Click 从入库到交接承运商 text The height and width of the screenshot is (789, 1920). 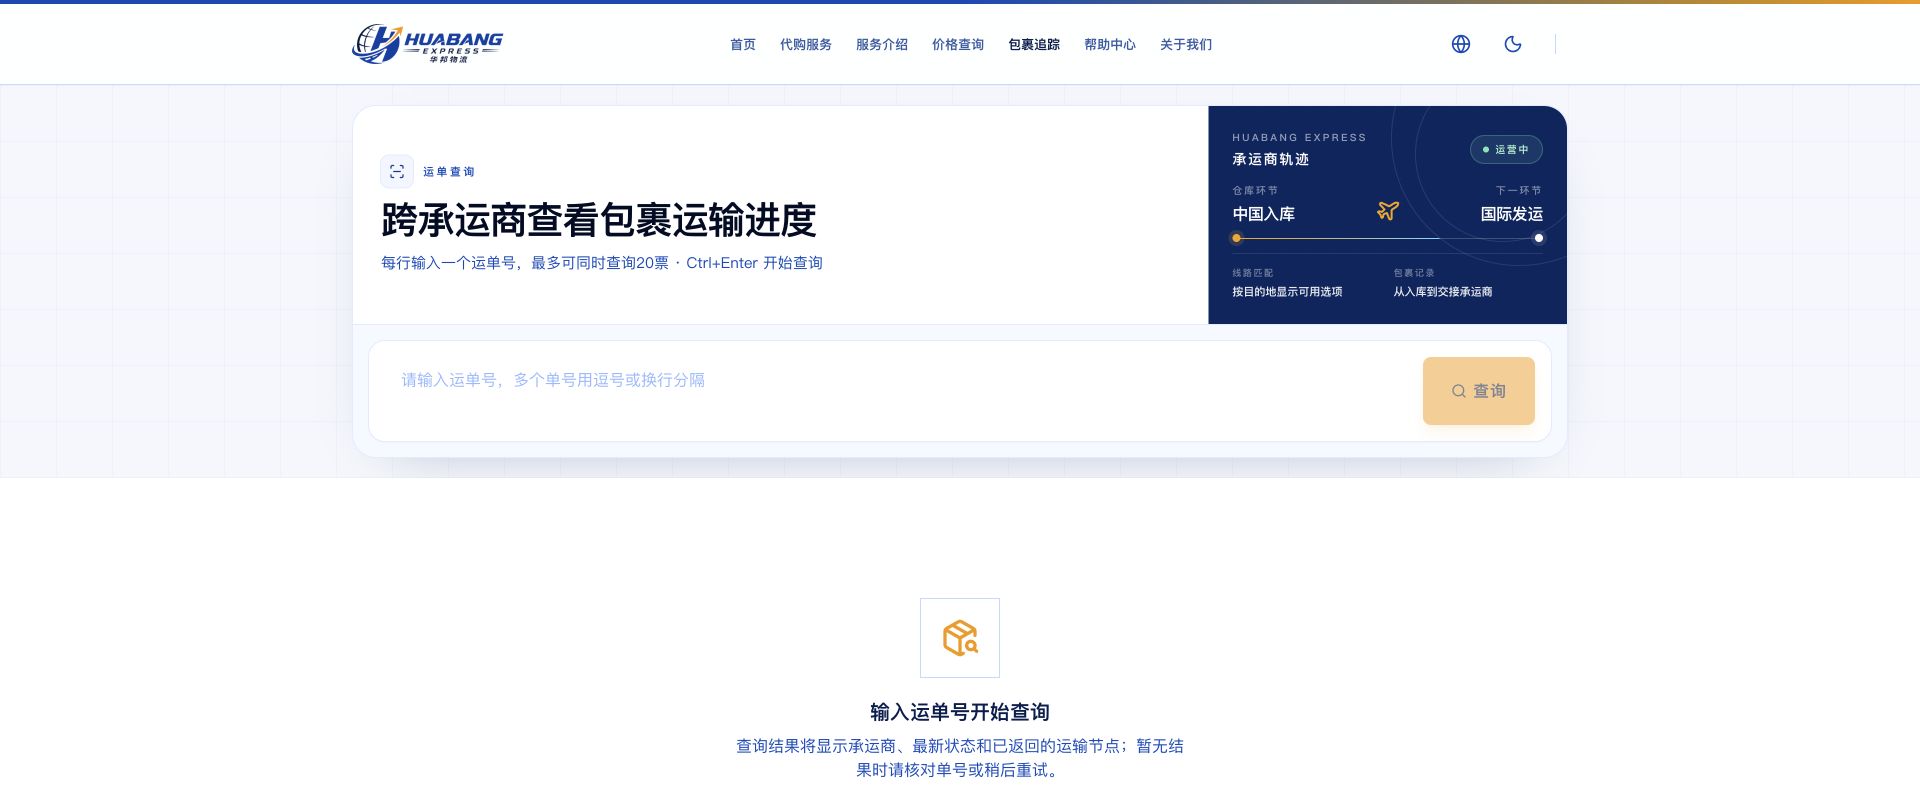(x=1443, y=292)
